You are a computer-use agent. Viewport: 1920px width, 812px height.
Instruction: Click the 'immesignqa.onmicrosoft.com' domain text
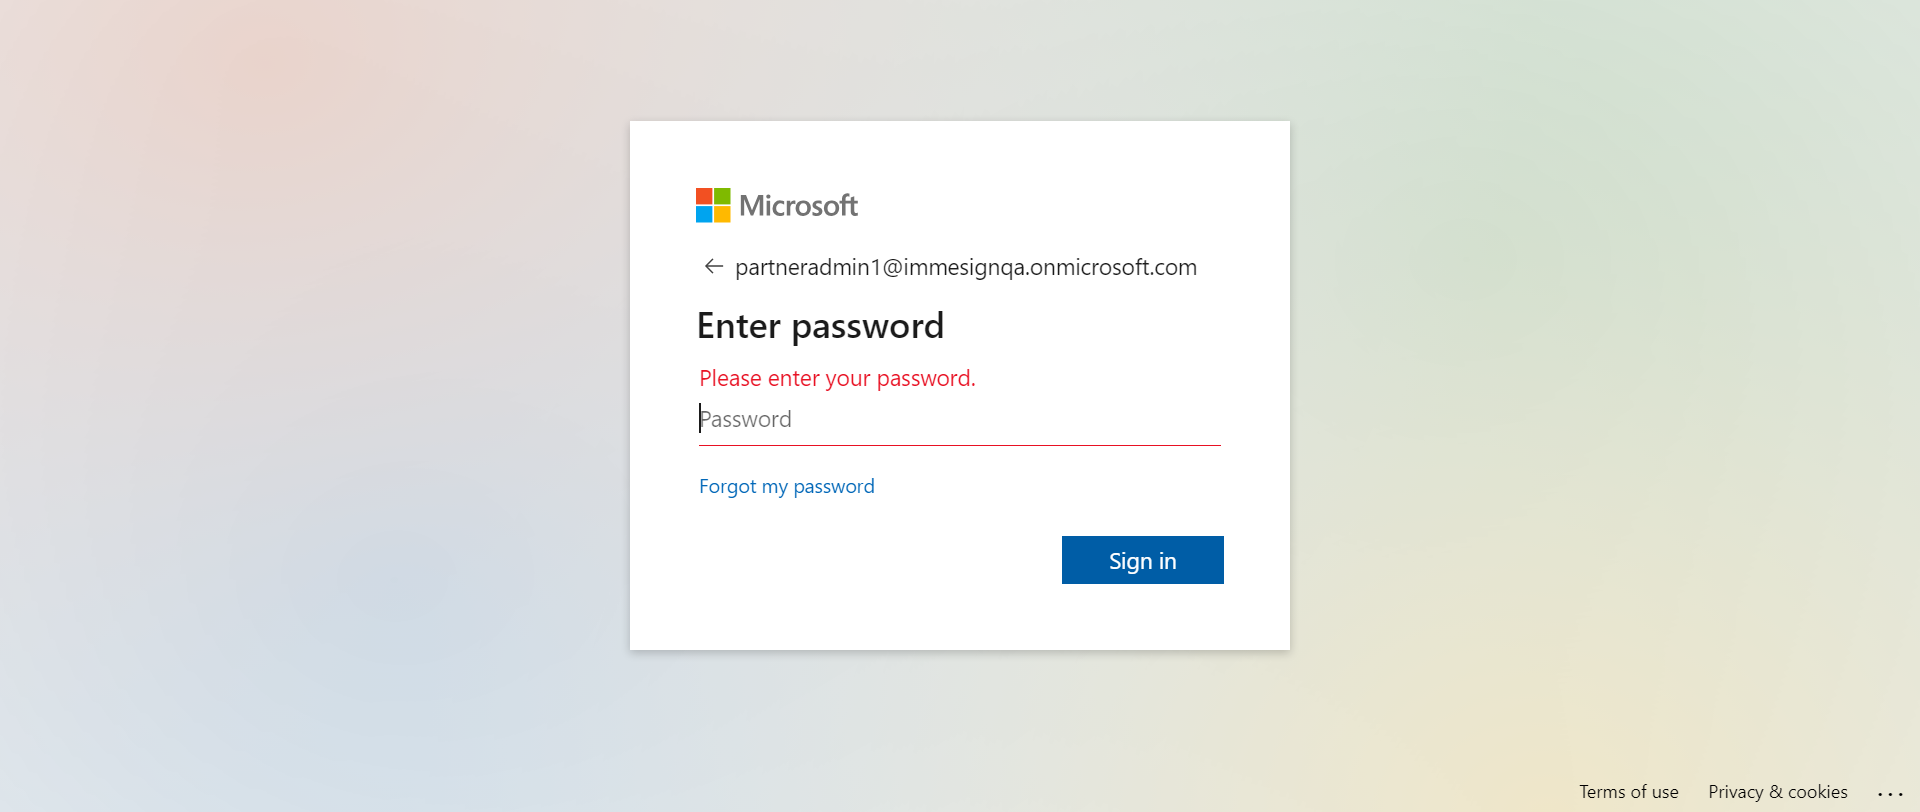tap(1050, 268)
